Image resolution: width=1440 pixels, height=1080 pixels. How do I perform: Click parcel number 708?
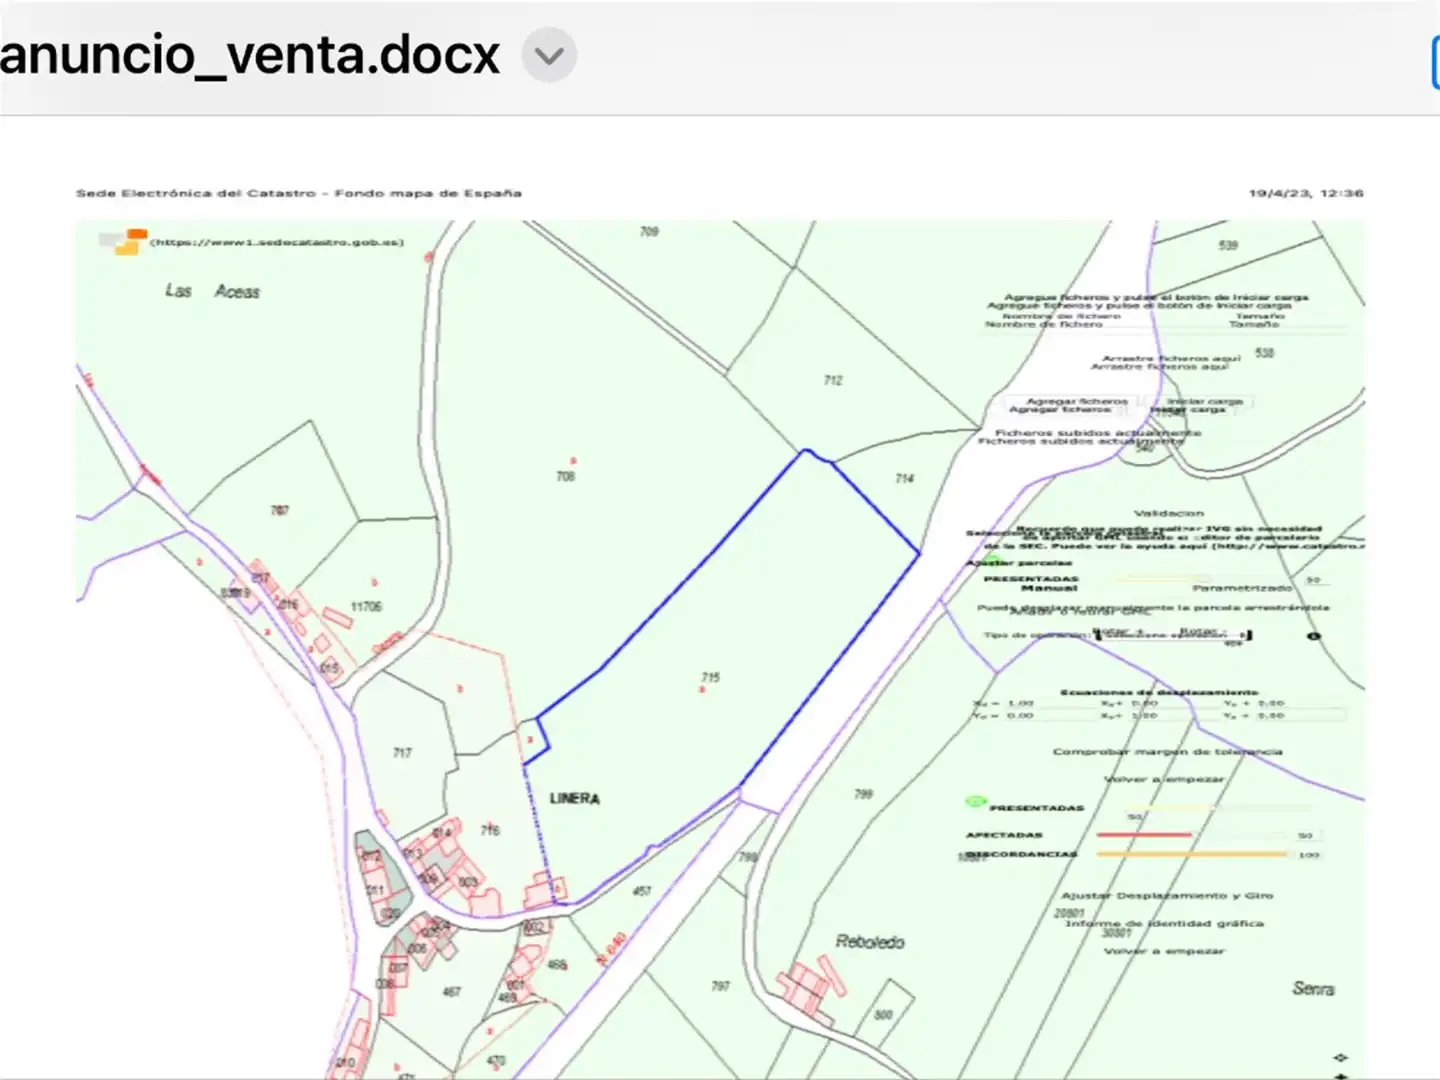[565, 476]
